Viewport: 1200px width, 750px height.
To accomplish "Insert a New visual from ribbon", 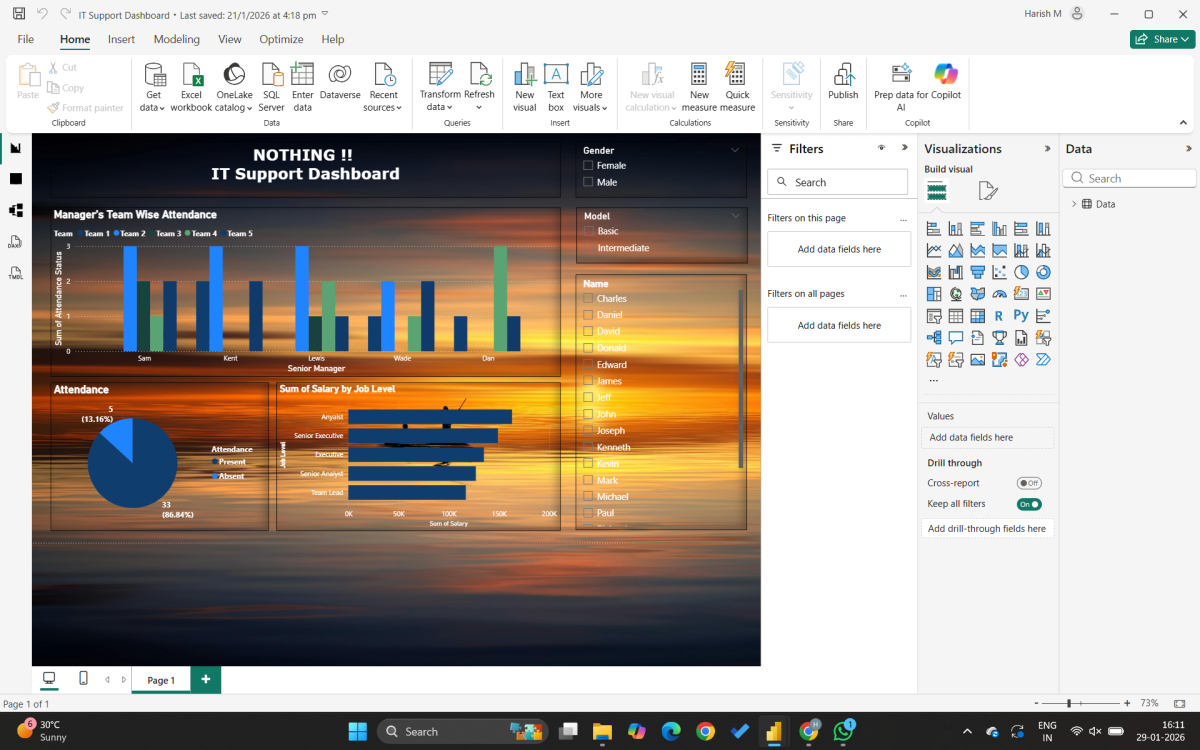I will [x=524, y=76].
